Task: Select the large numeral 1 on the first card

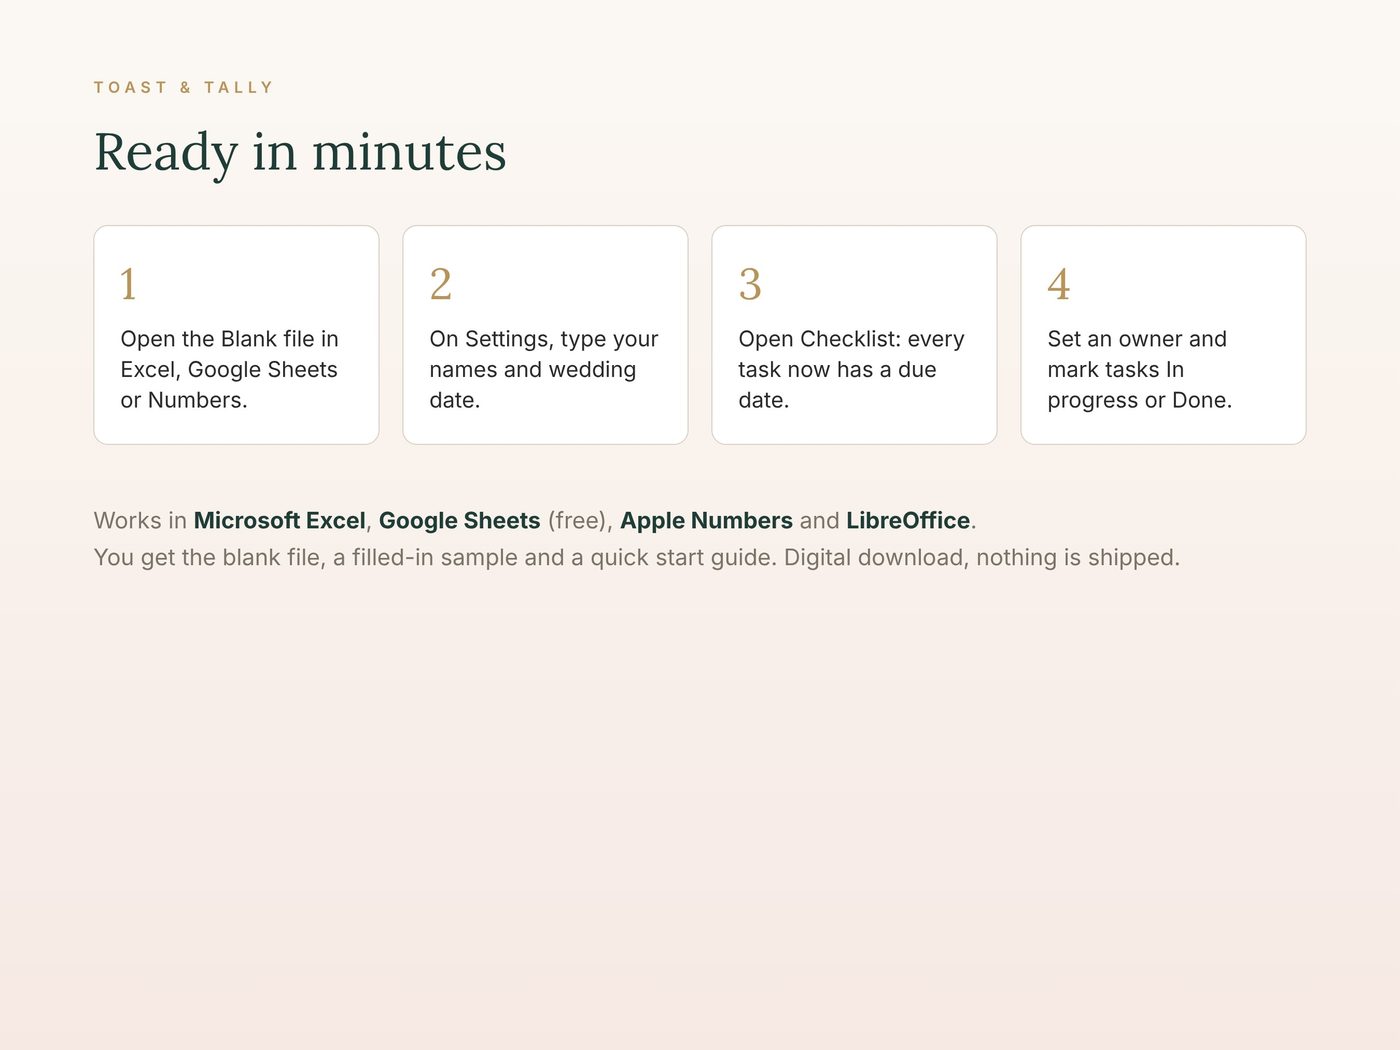Action: point(128,284)
